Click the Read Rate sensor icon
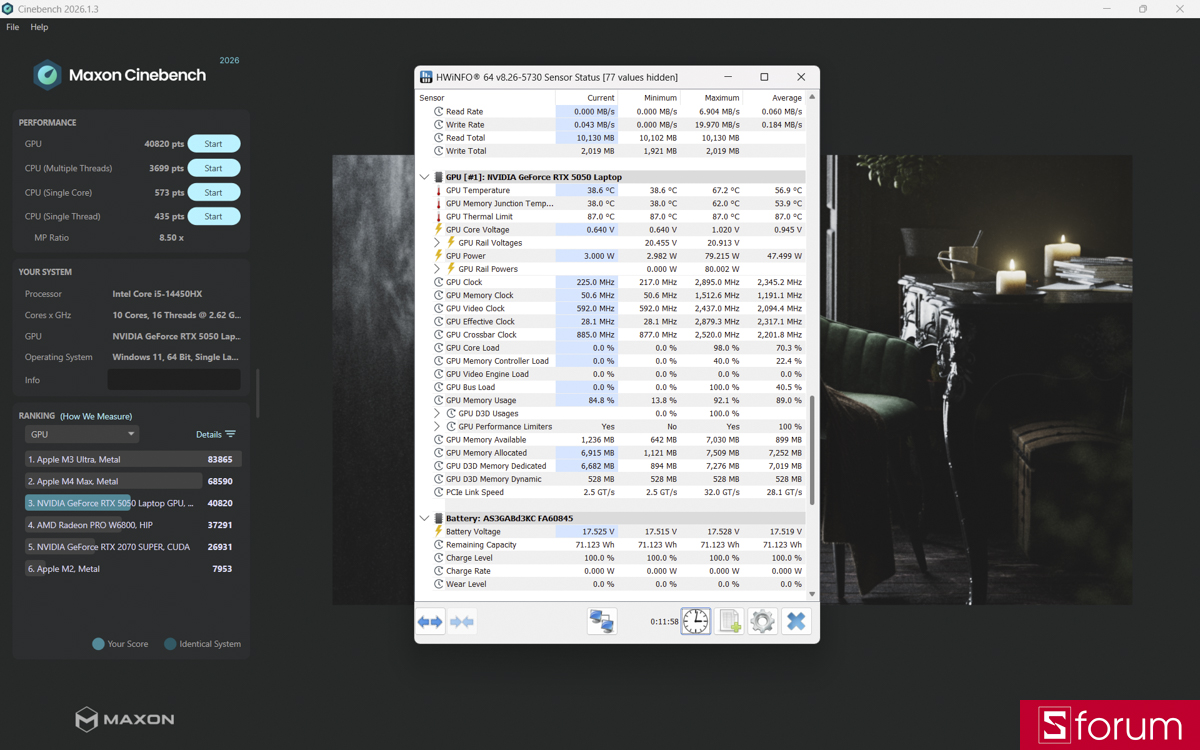Viewport: 1200px width, 750px height. point(438,112)
